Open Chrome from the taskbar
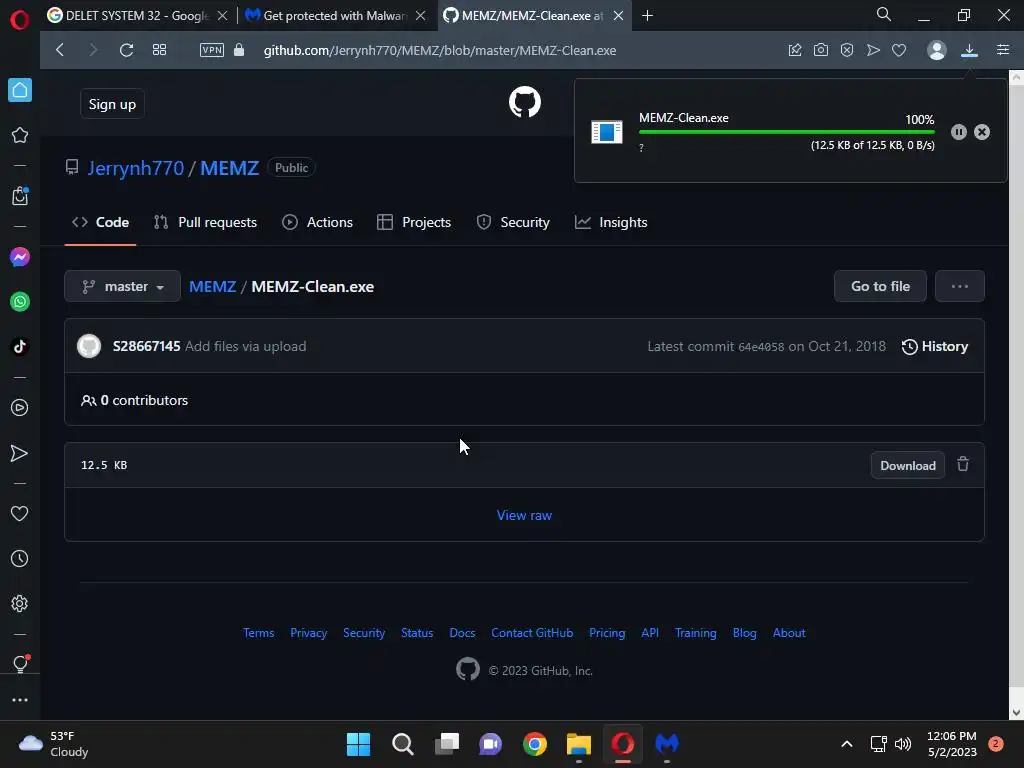 (x=534, y=744)
